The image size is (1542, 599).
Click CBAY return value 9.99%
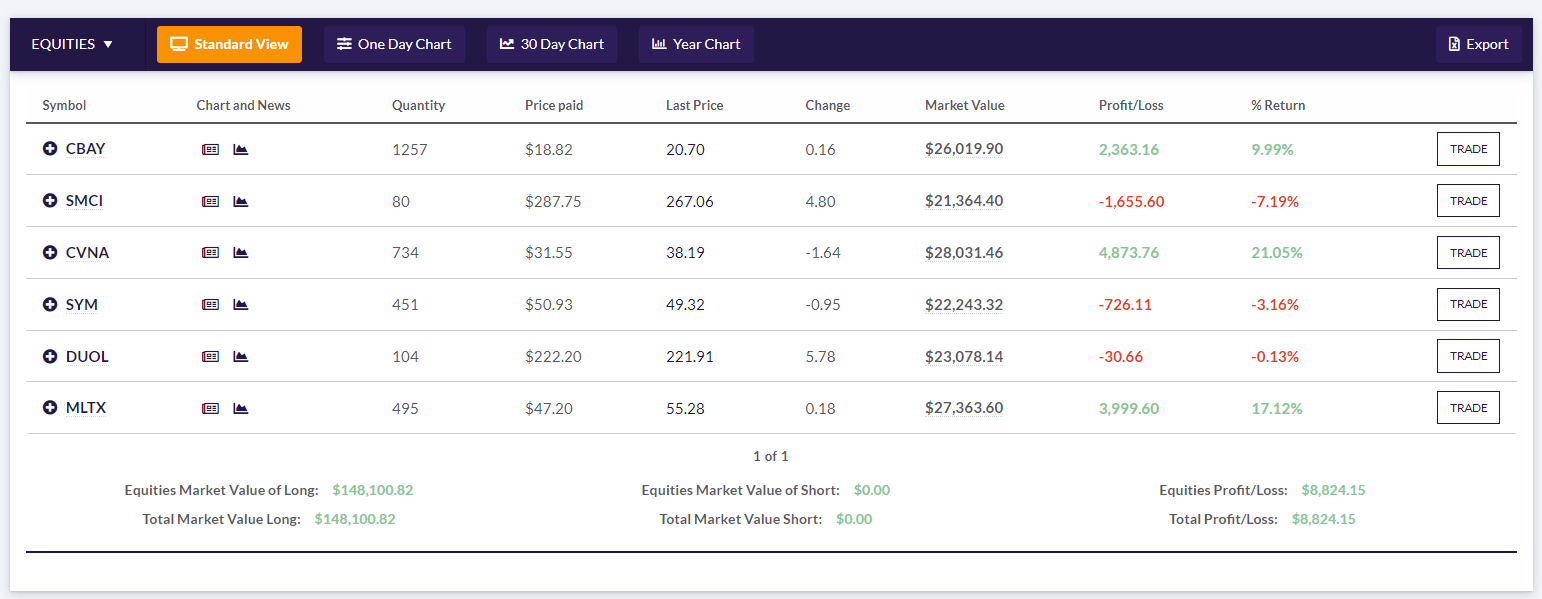click(x=1272, y=149)
